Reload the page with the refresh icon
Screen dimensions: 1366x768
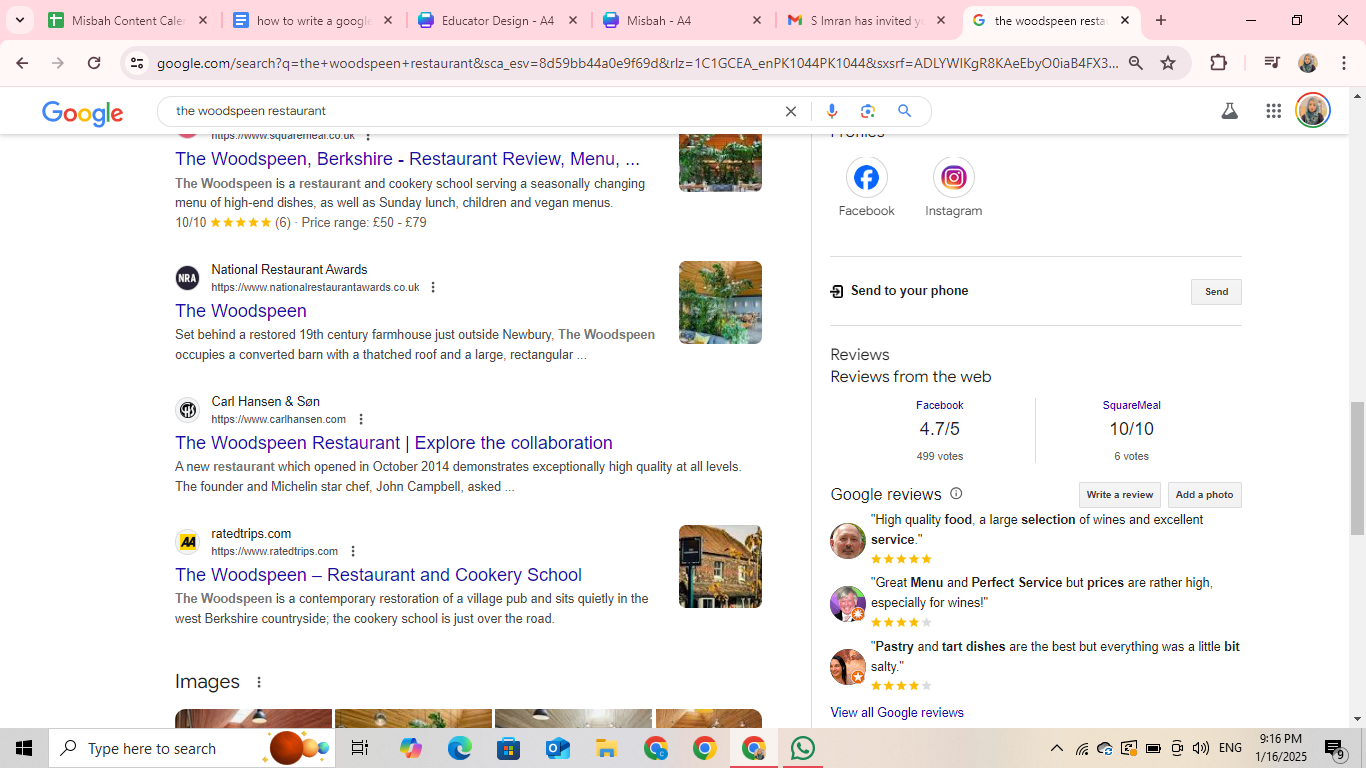pos(94,63)
